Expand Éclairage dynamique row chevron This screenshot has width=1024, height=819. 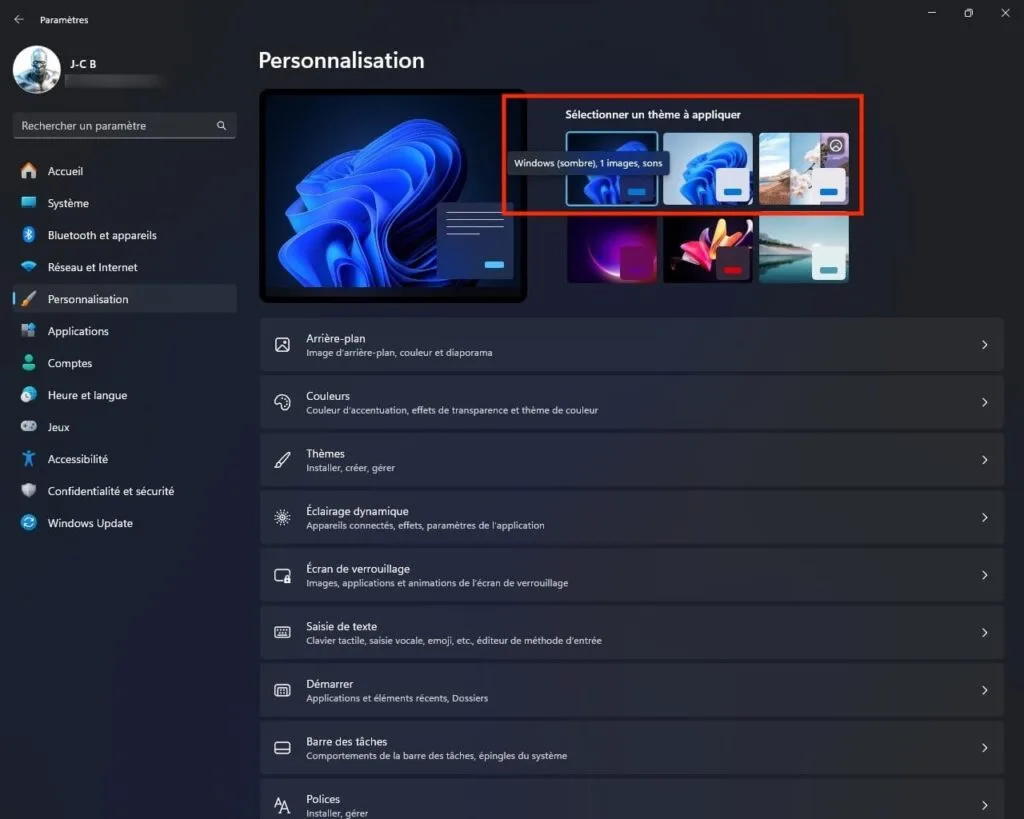coord(984,517)
